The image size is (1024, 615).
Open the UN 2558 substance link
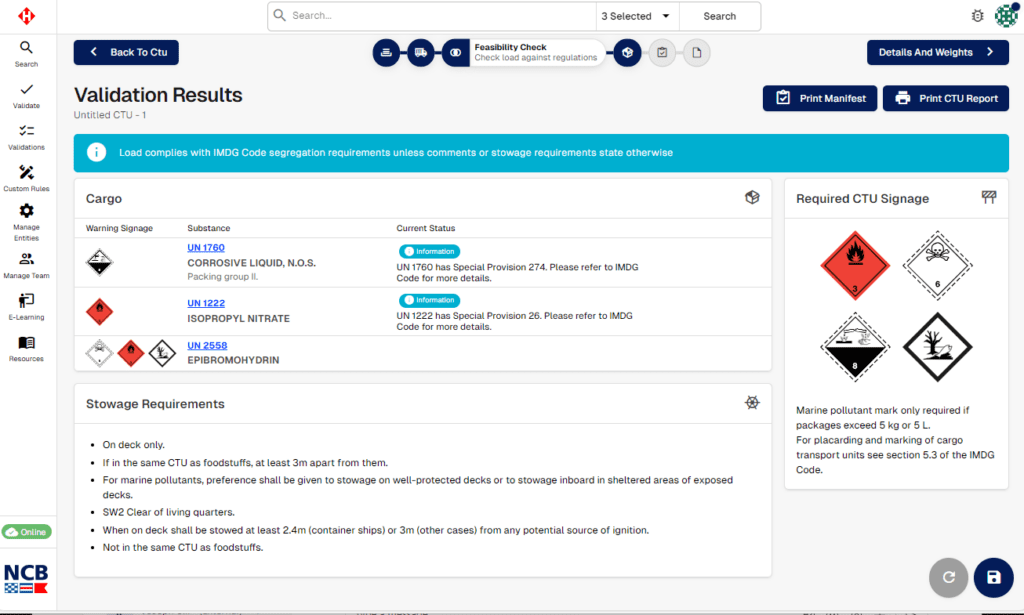[206, 346]
